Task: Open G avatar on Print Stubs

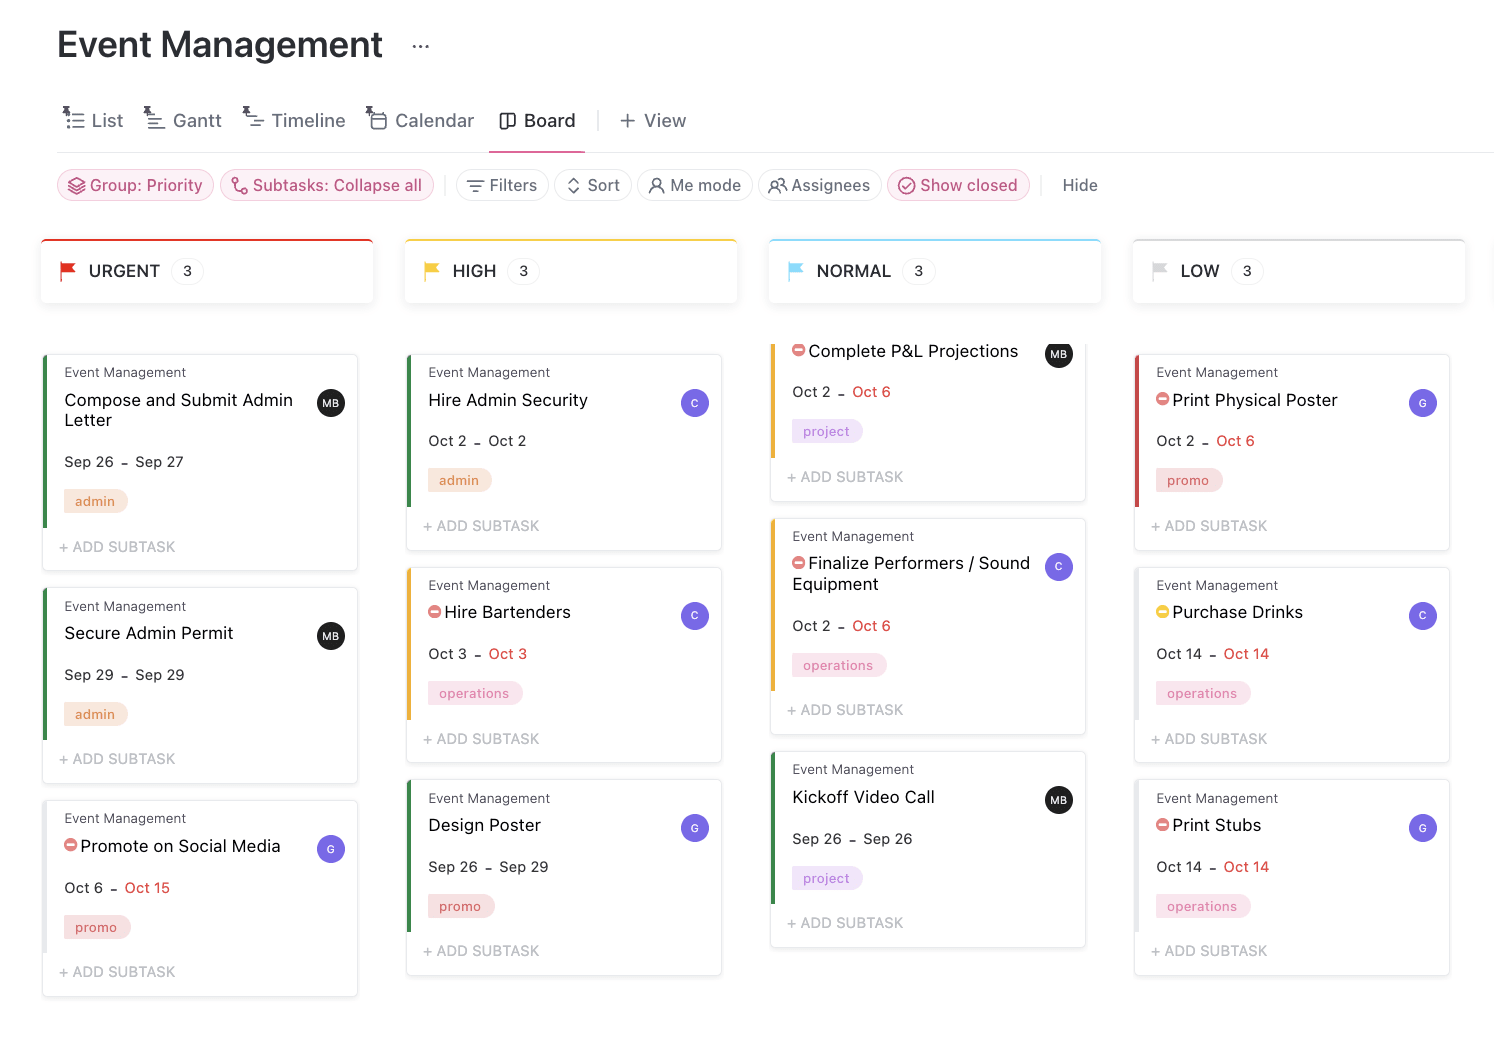Action: (1423, 828)
